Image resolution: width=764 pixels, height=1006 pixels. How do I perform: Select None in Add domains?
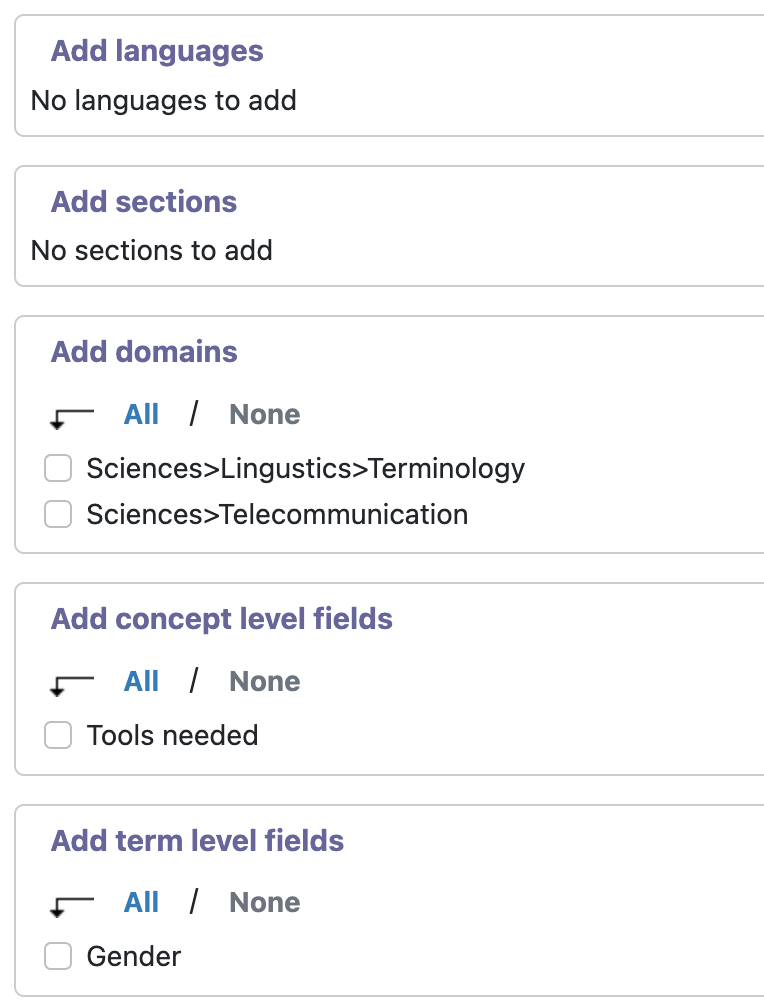pos(264,414)
